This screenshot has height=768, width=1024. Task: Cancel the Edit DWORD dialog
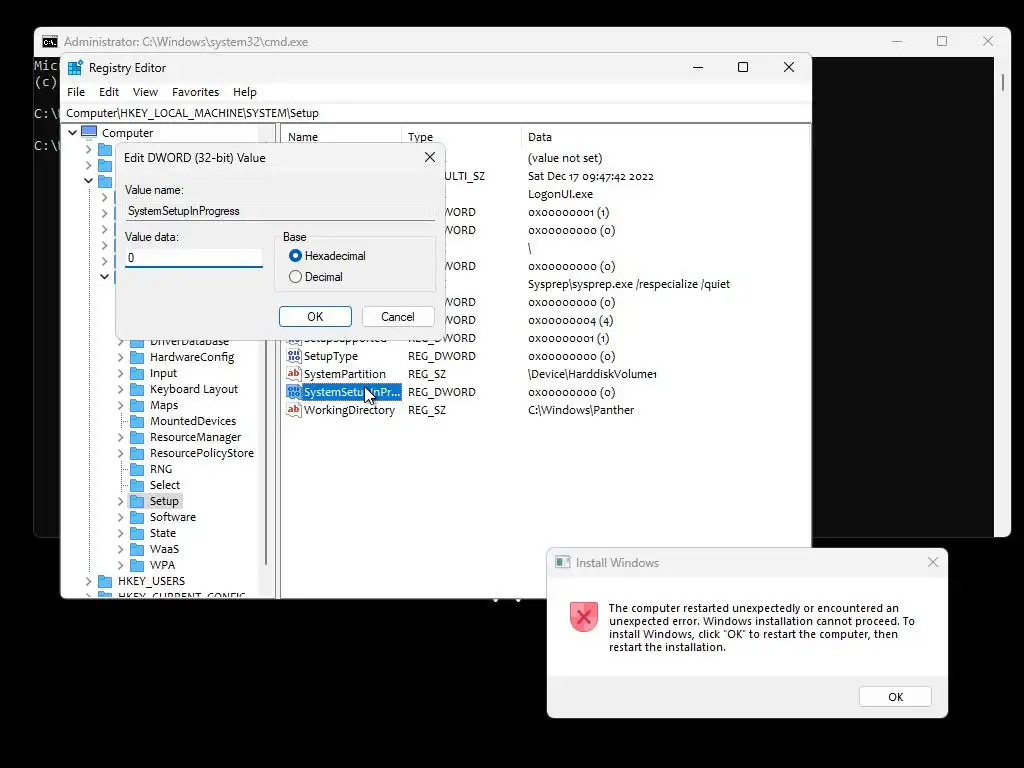pos(398,317)
